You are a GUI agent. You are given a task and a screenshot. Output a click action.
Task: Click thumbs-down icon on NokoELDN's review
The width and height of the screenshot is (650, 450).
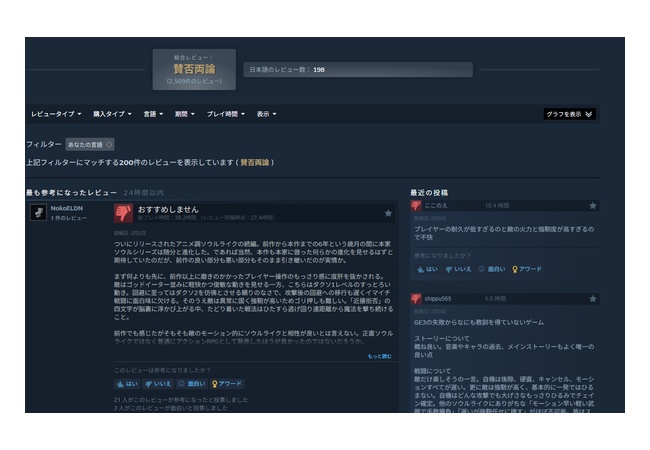(x=124, y=213)
